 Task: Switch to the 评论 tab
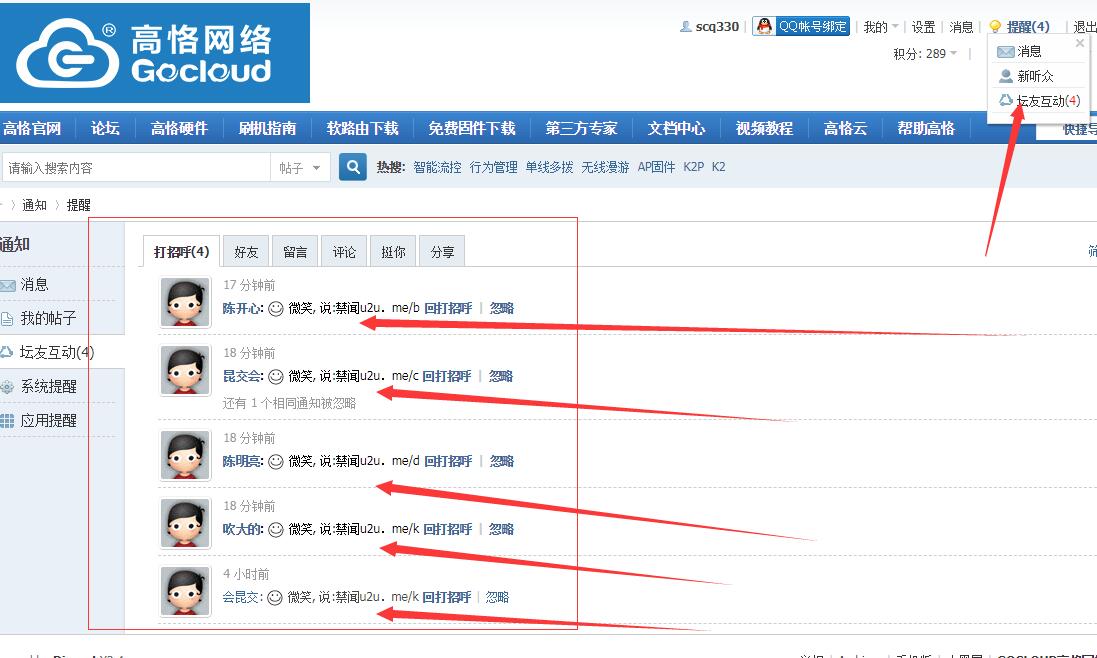[x=344, y=252]
